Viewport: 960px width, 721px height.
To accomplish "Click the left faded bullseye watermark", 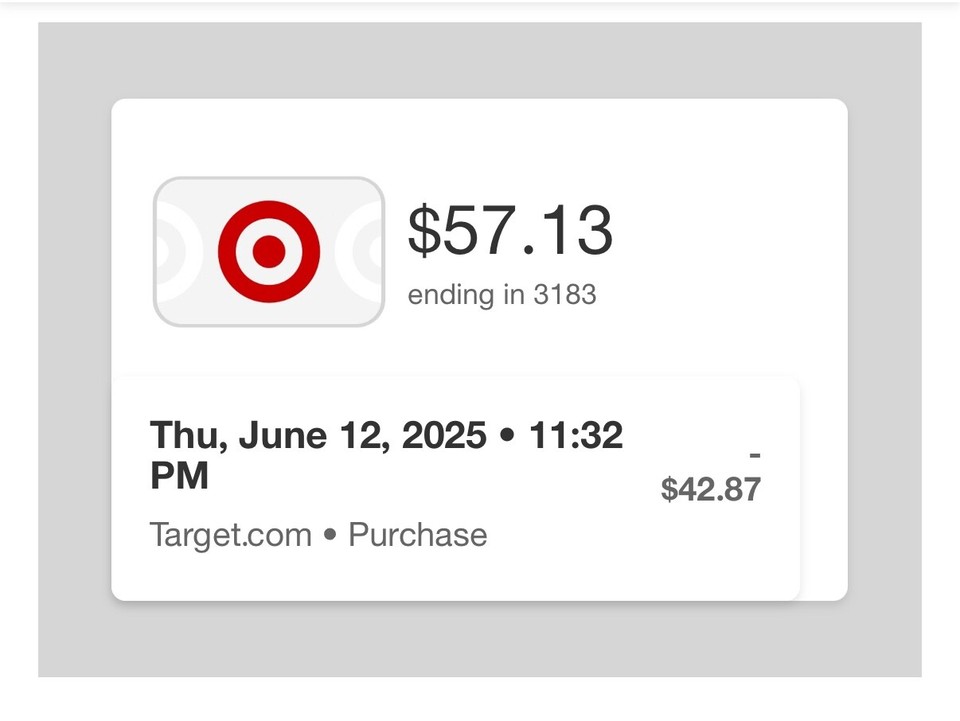I will pyautogui.click(x=165, y=250).
